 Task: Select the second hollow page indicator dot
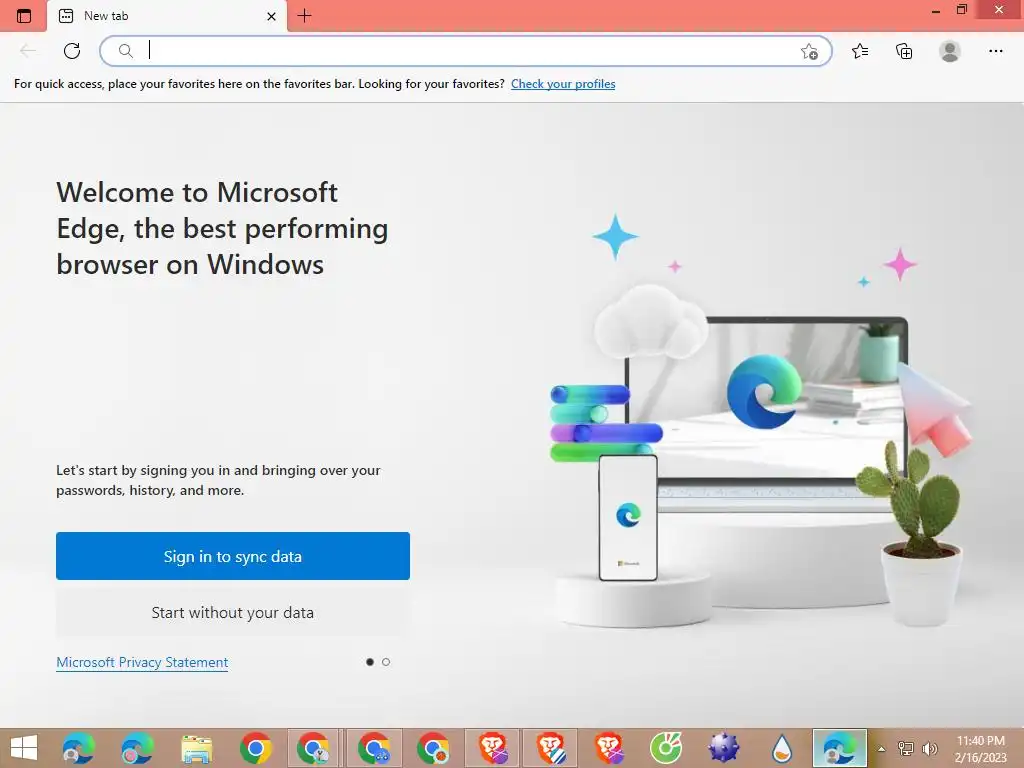386,662
